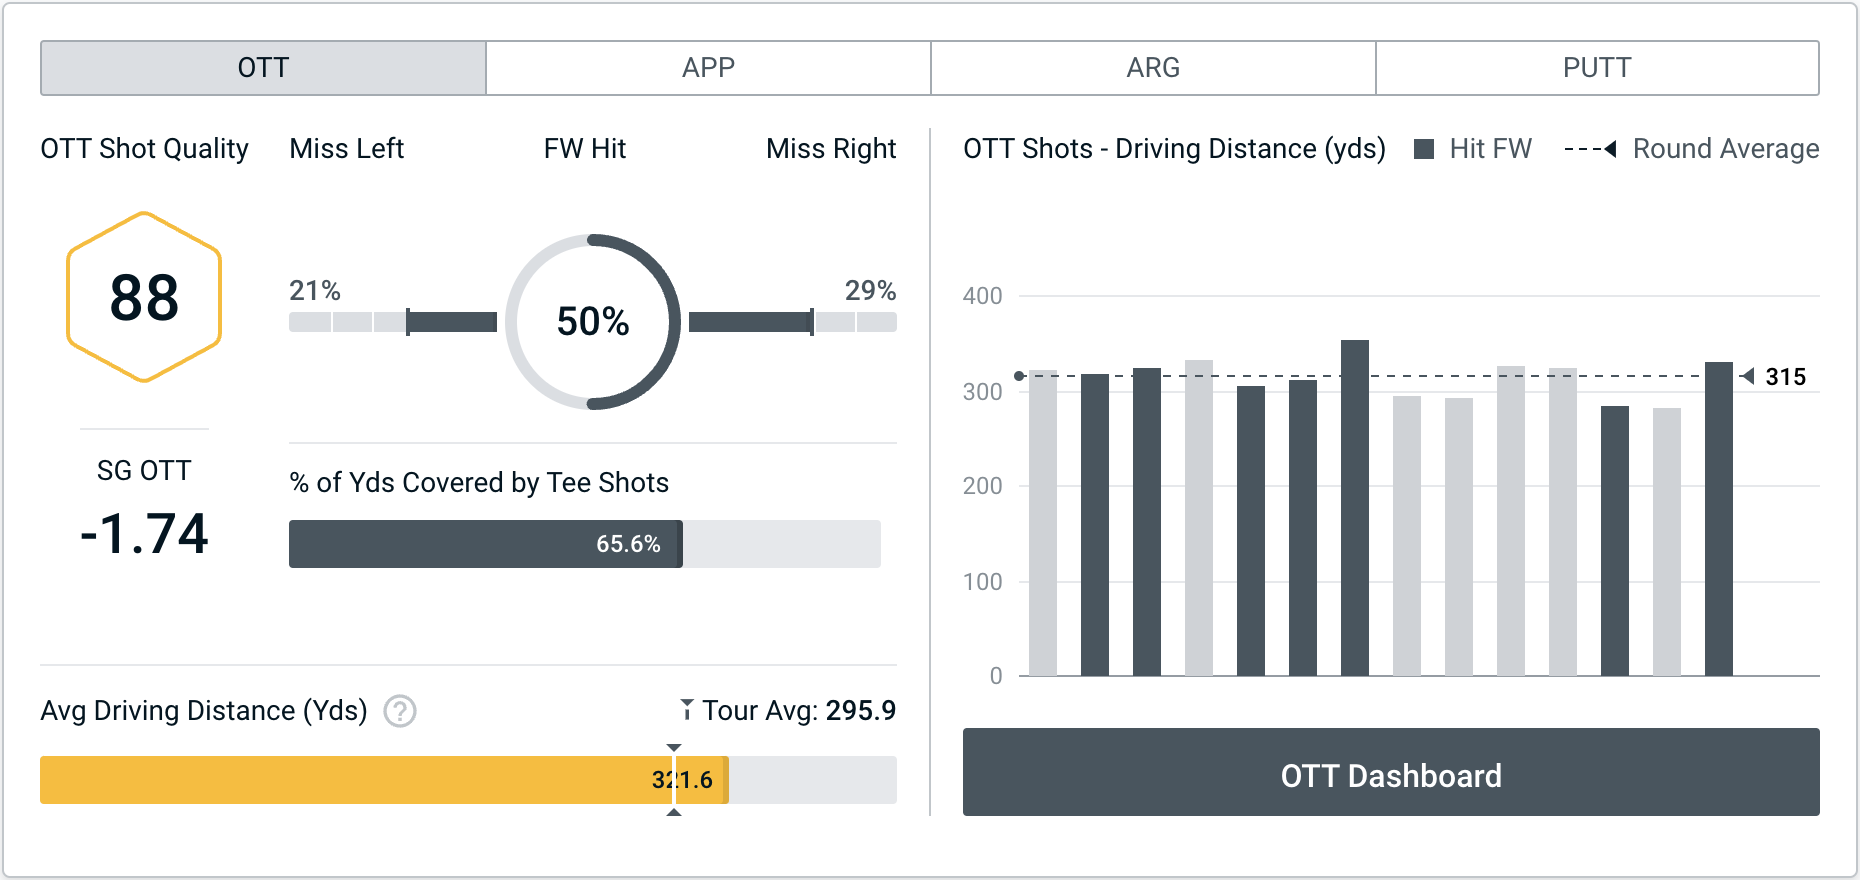The image size is (1860, 880).
Task: Click the 321.6 average driving distance bar
Action: [x=384, y=780]
